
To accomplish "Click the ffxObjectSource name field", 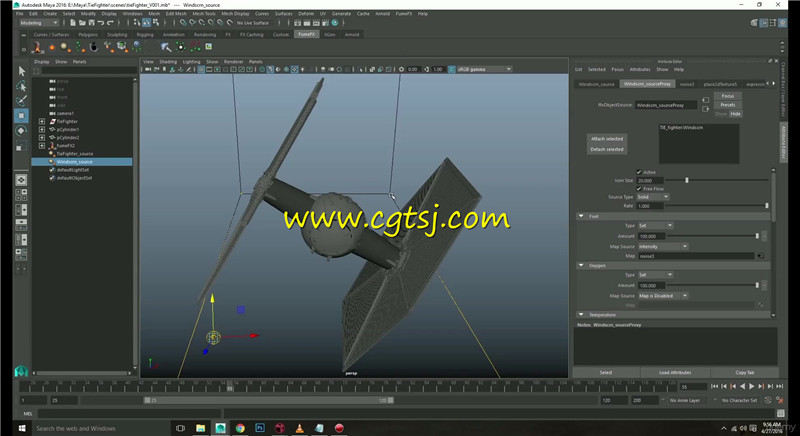I will tap(666, 105).
